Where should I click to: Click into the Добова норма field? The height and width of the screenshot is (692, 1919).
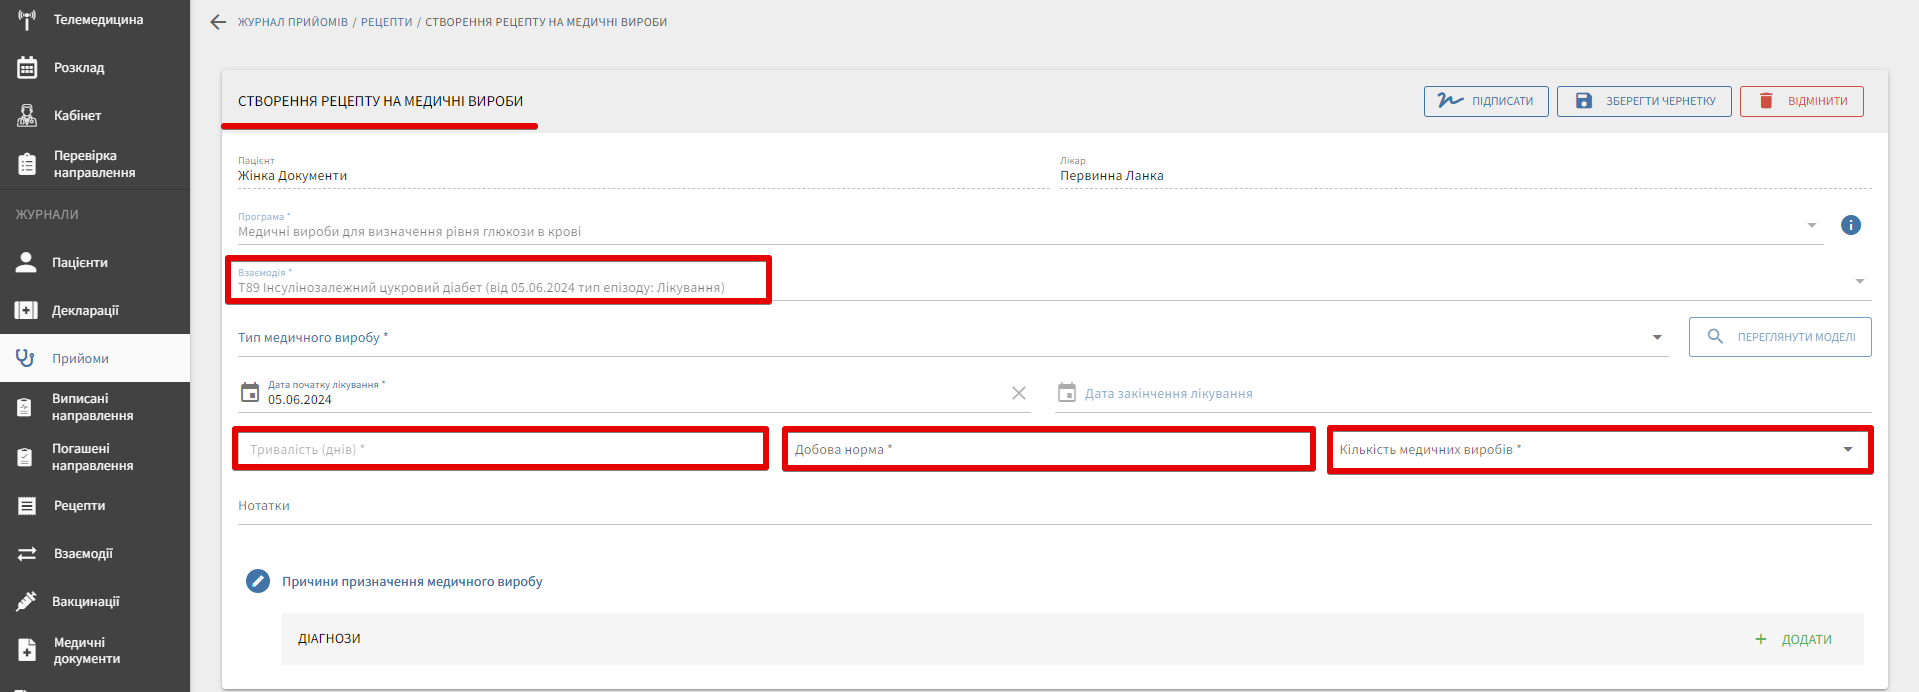click(x=1047, y=450)
